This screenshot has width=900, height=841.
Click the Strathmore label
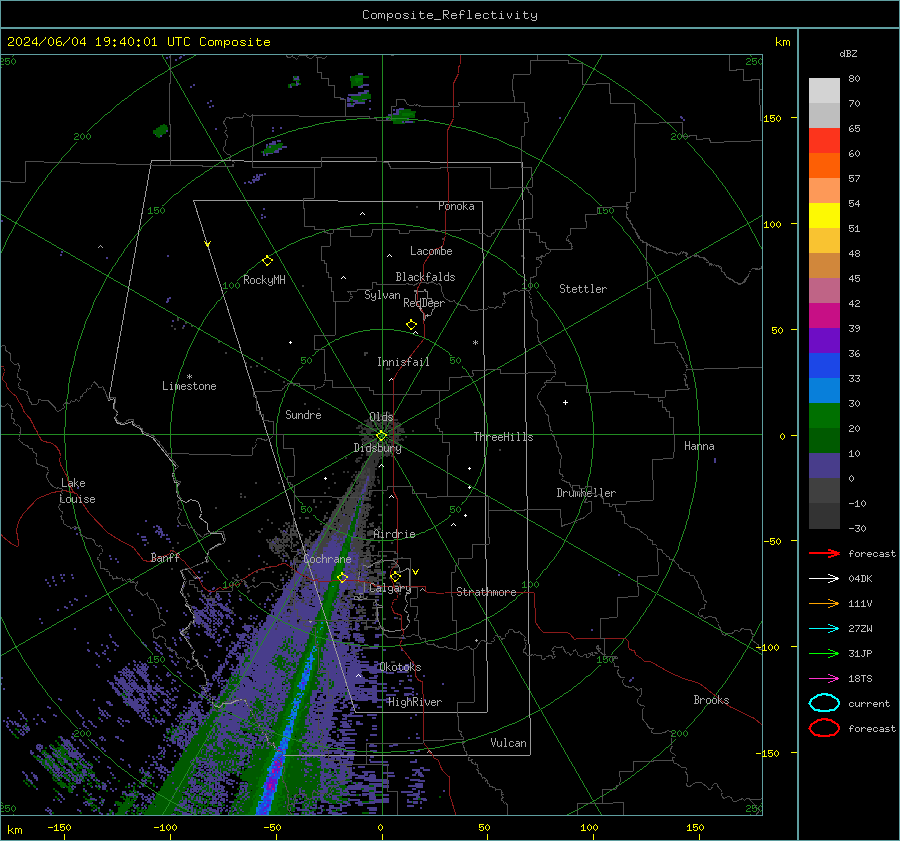[x=486, y=592]
